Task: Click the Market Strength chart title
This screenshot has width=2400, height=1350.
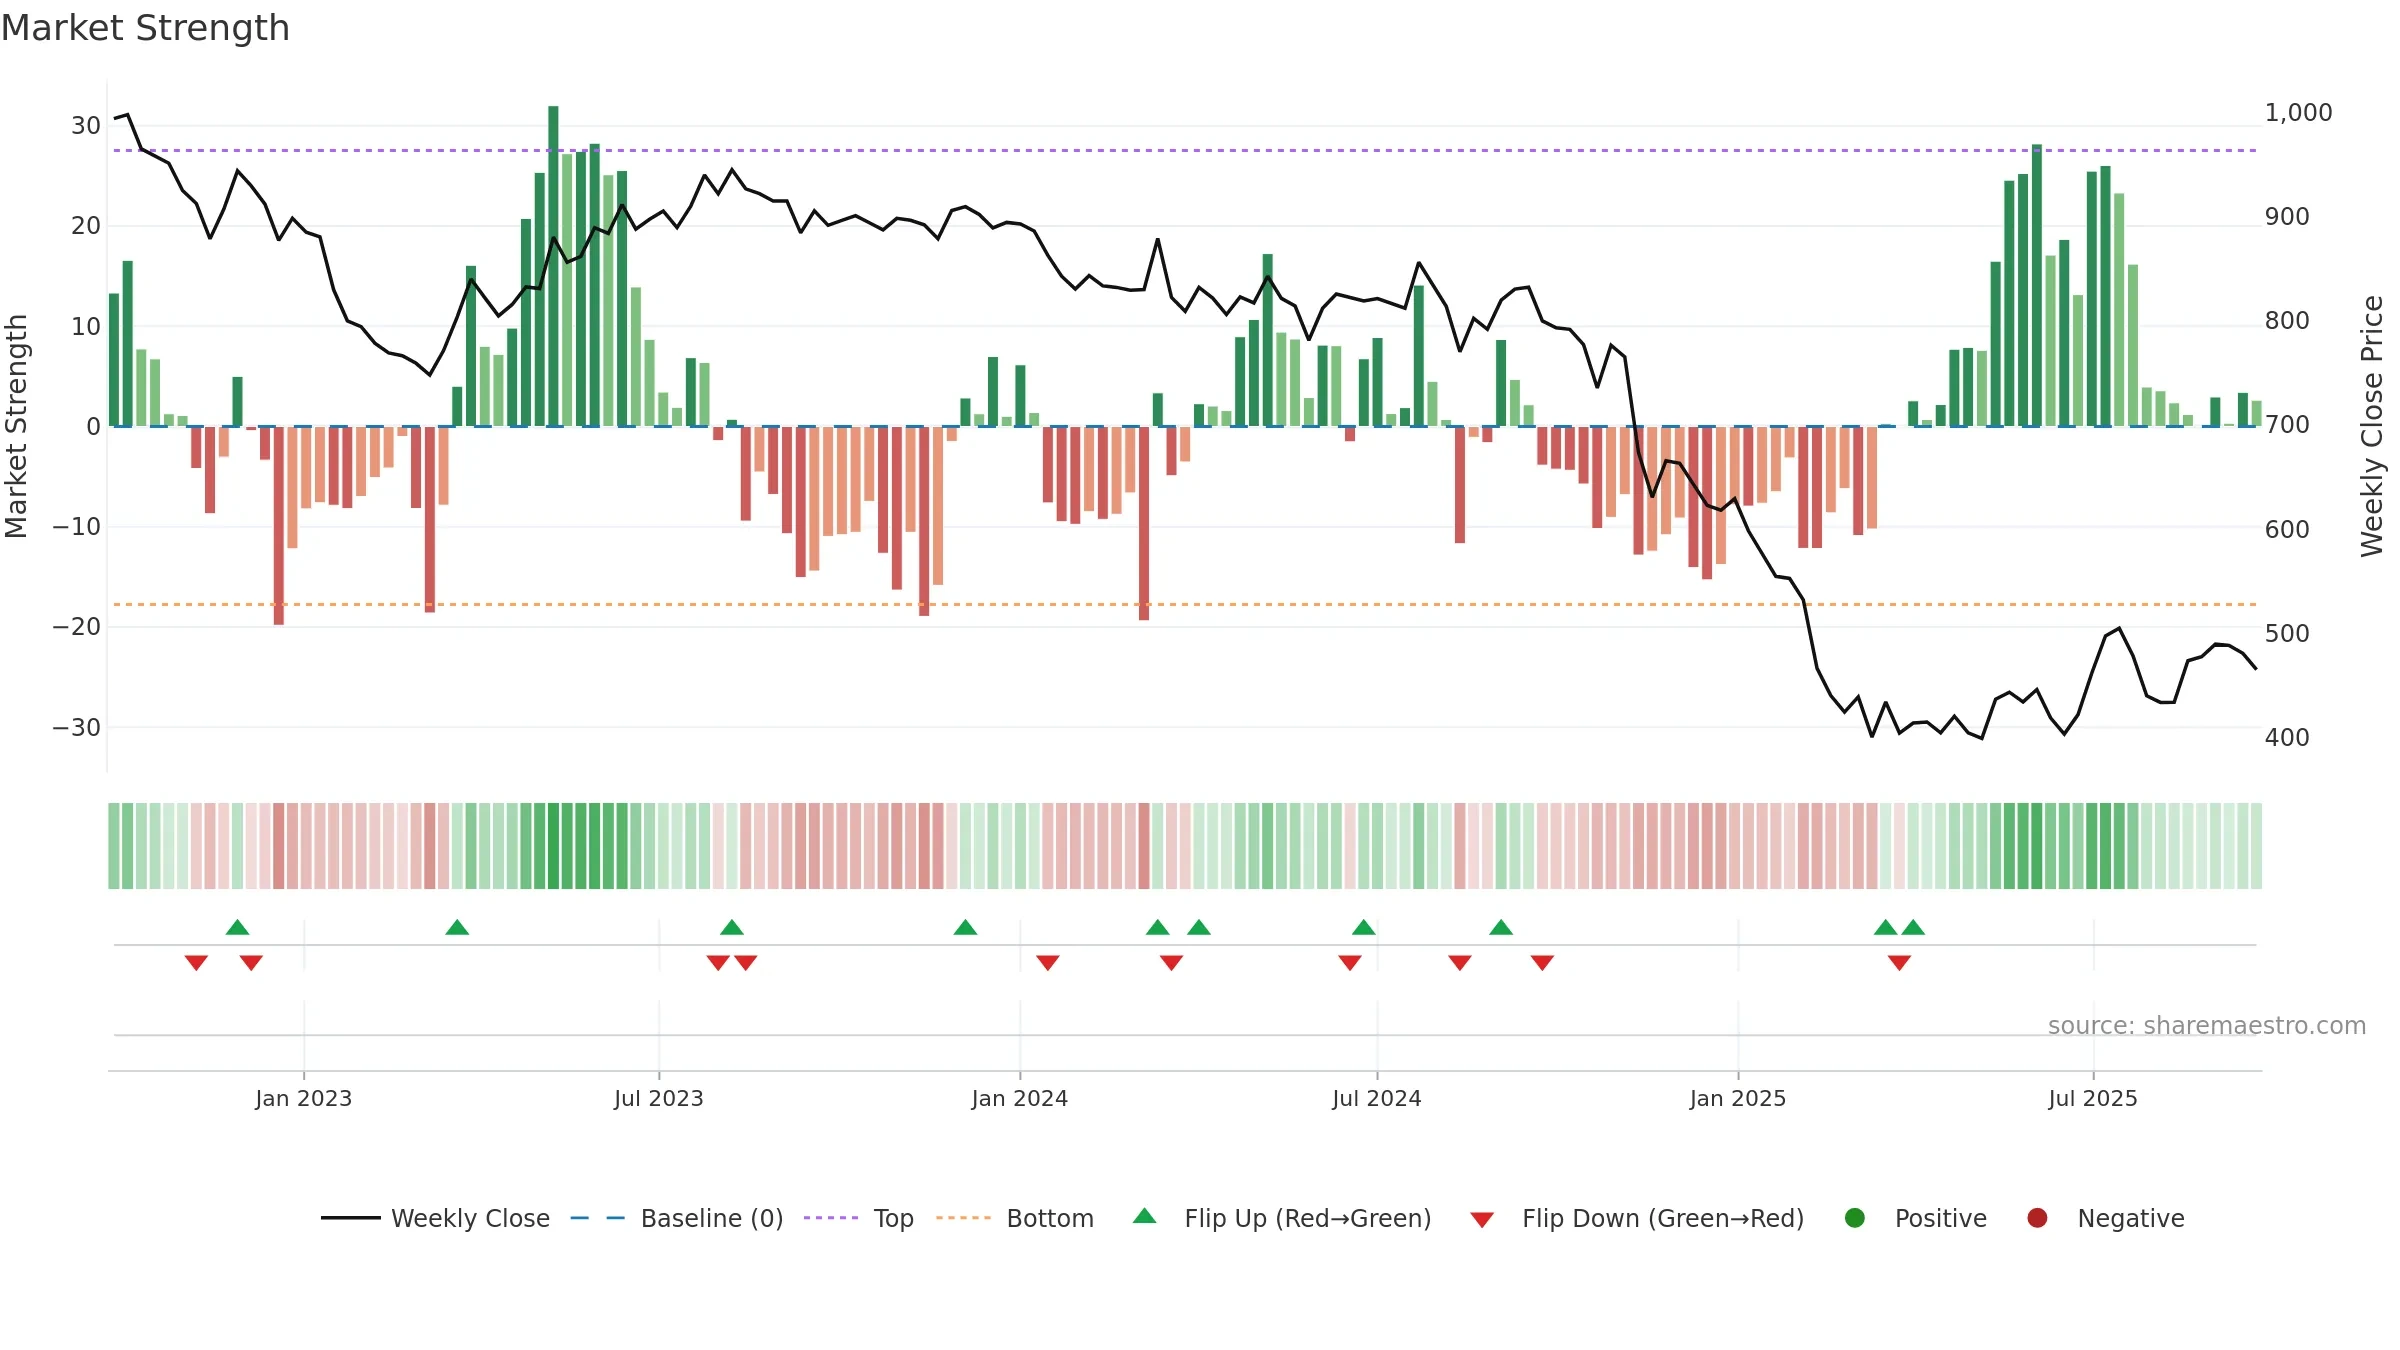Action: (145, 28)
